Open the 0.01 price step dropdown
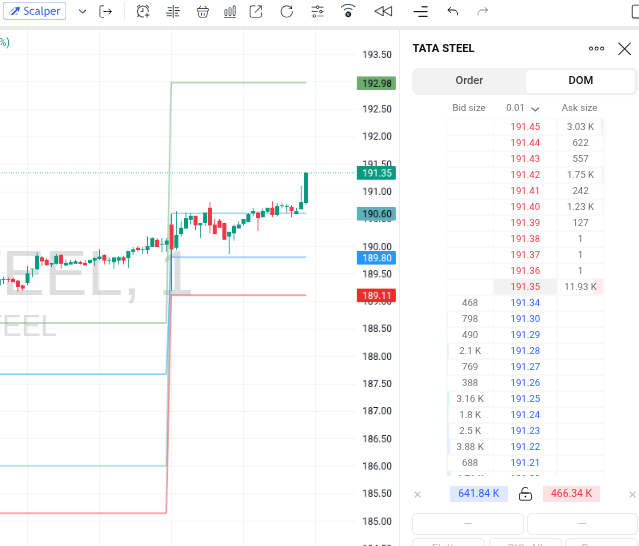 [x=523, y=108]
